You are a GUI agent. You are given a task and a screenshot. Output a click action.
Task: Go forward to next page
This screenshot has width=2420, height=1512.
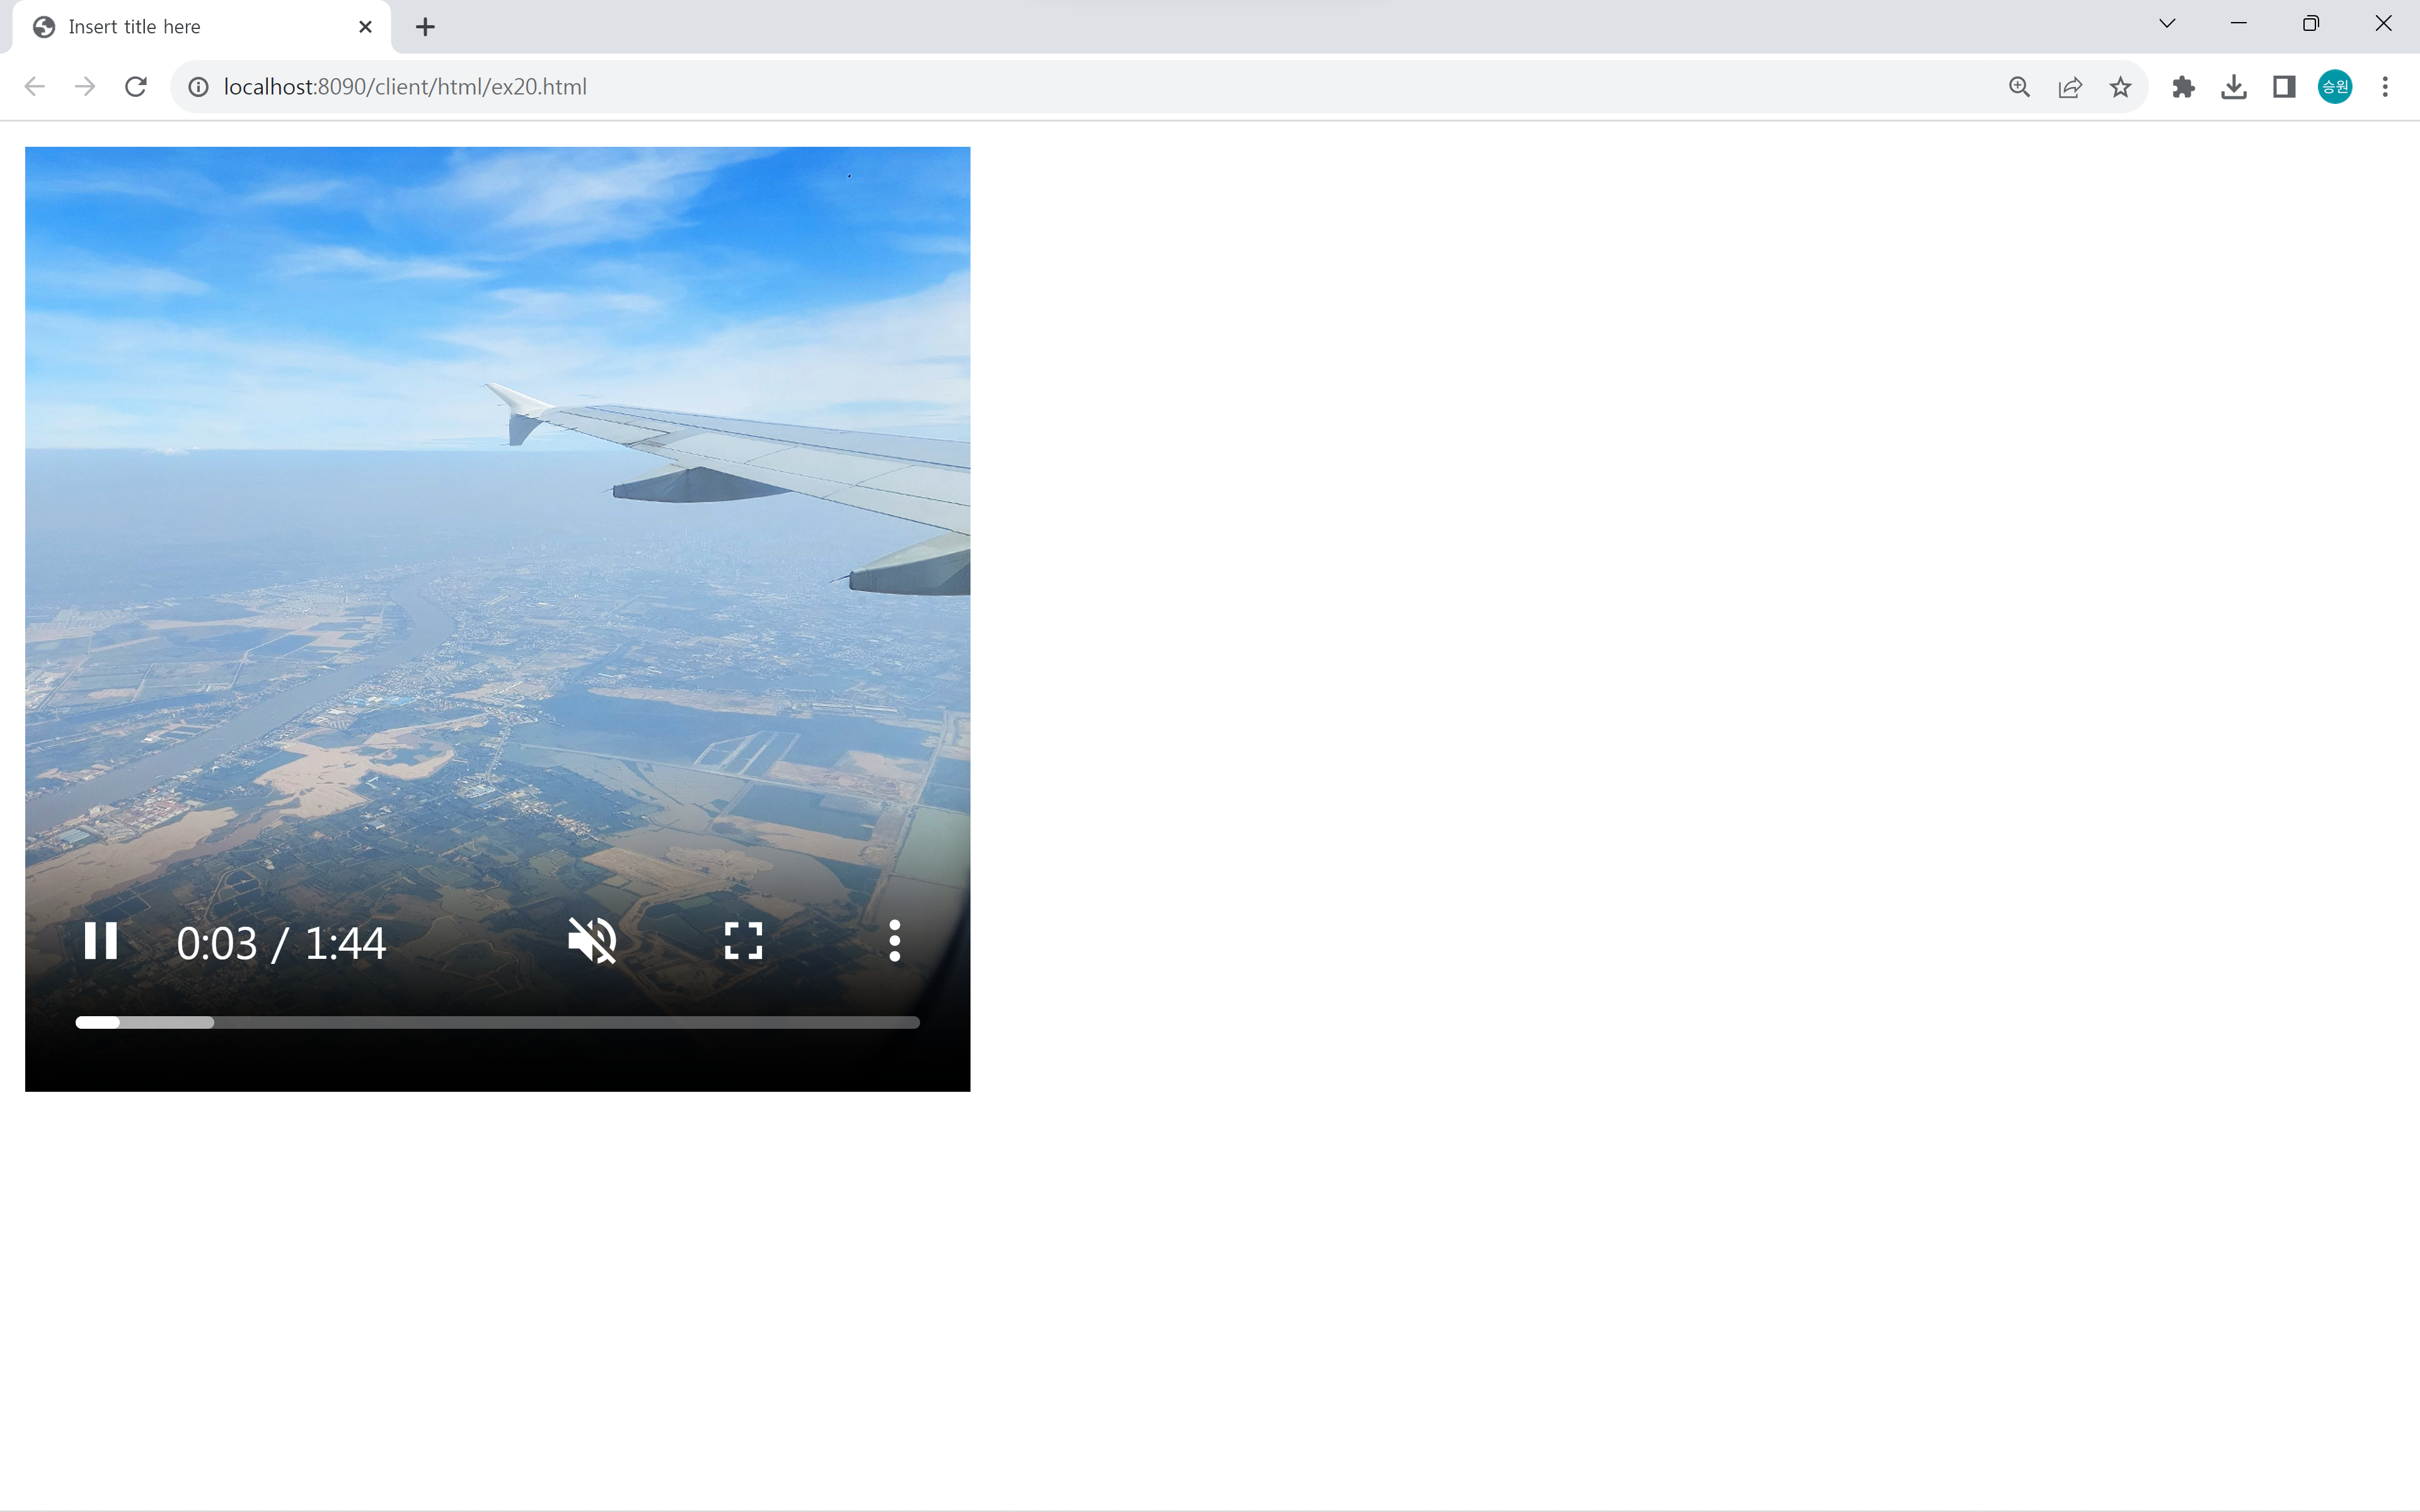(85, 87)
